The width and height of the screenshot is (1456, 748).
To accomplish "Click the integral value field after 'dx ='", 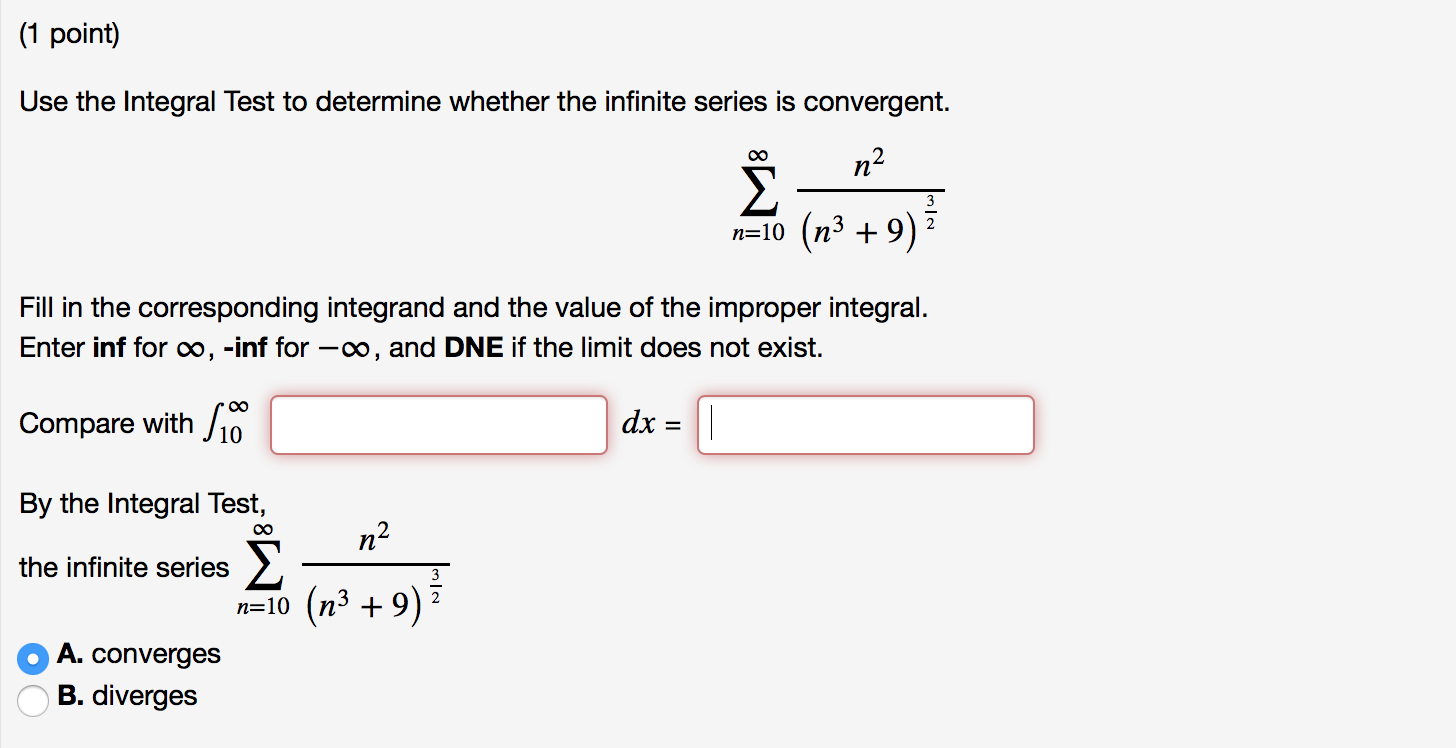I will click(866, 425).
